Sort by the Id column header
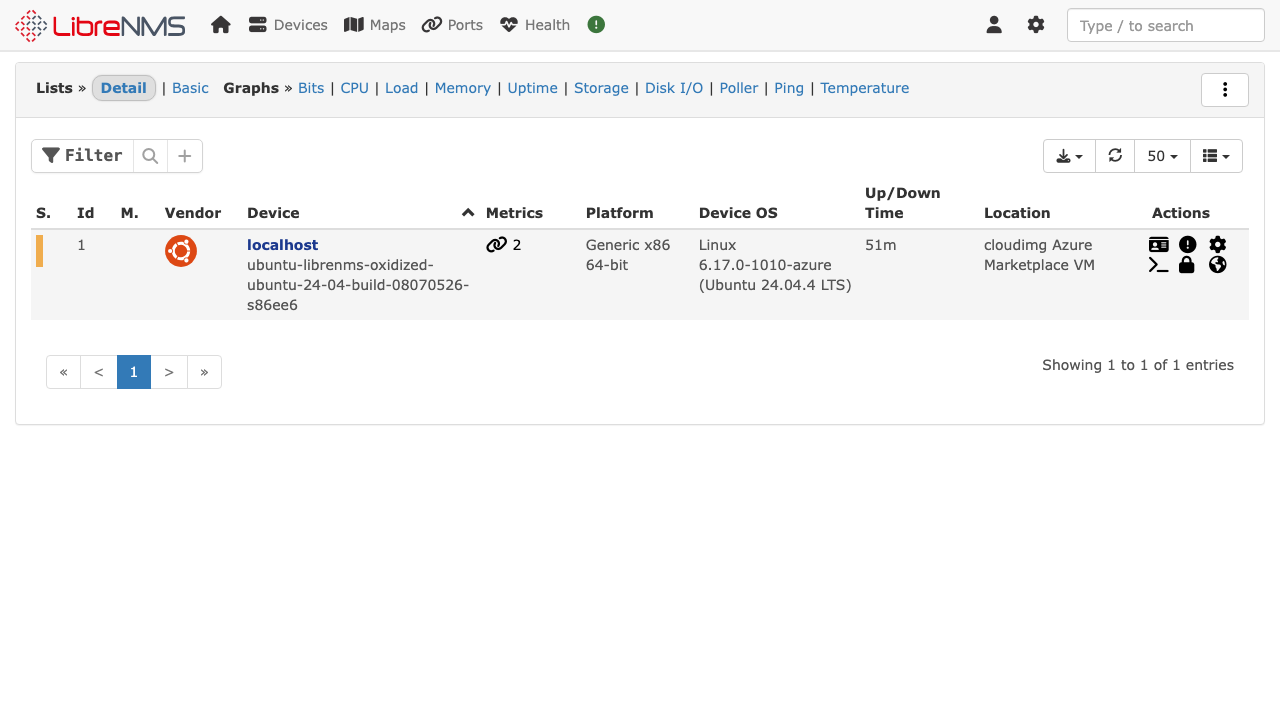 tap(86, 213)
